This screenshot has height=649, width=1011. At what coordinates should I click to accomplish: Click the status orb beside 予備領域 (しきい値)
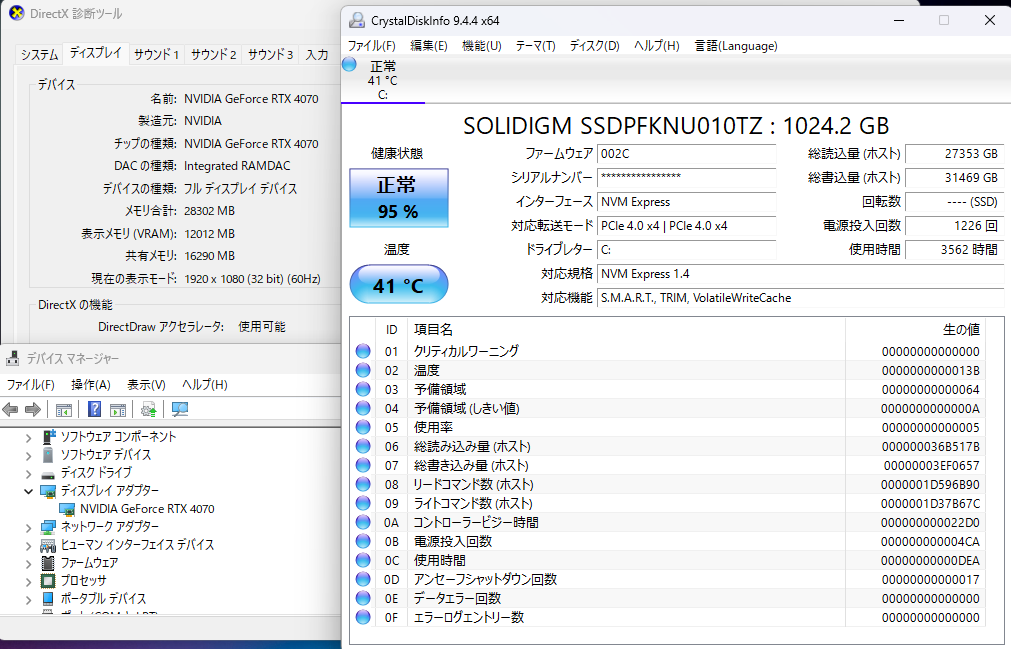tap(363, 408)
